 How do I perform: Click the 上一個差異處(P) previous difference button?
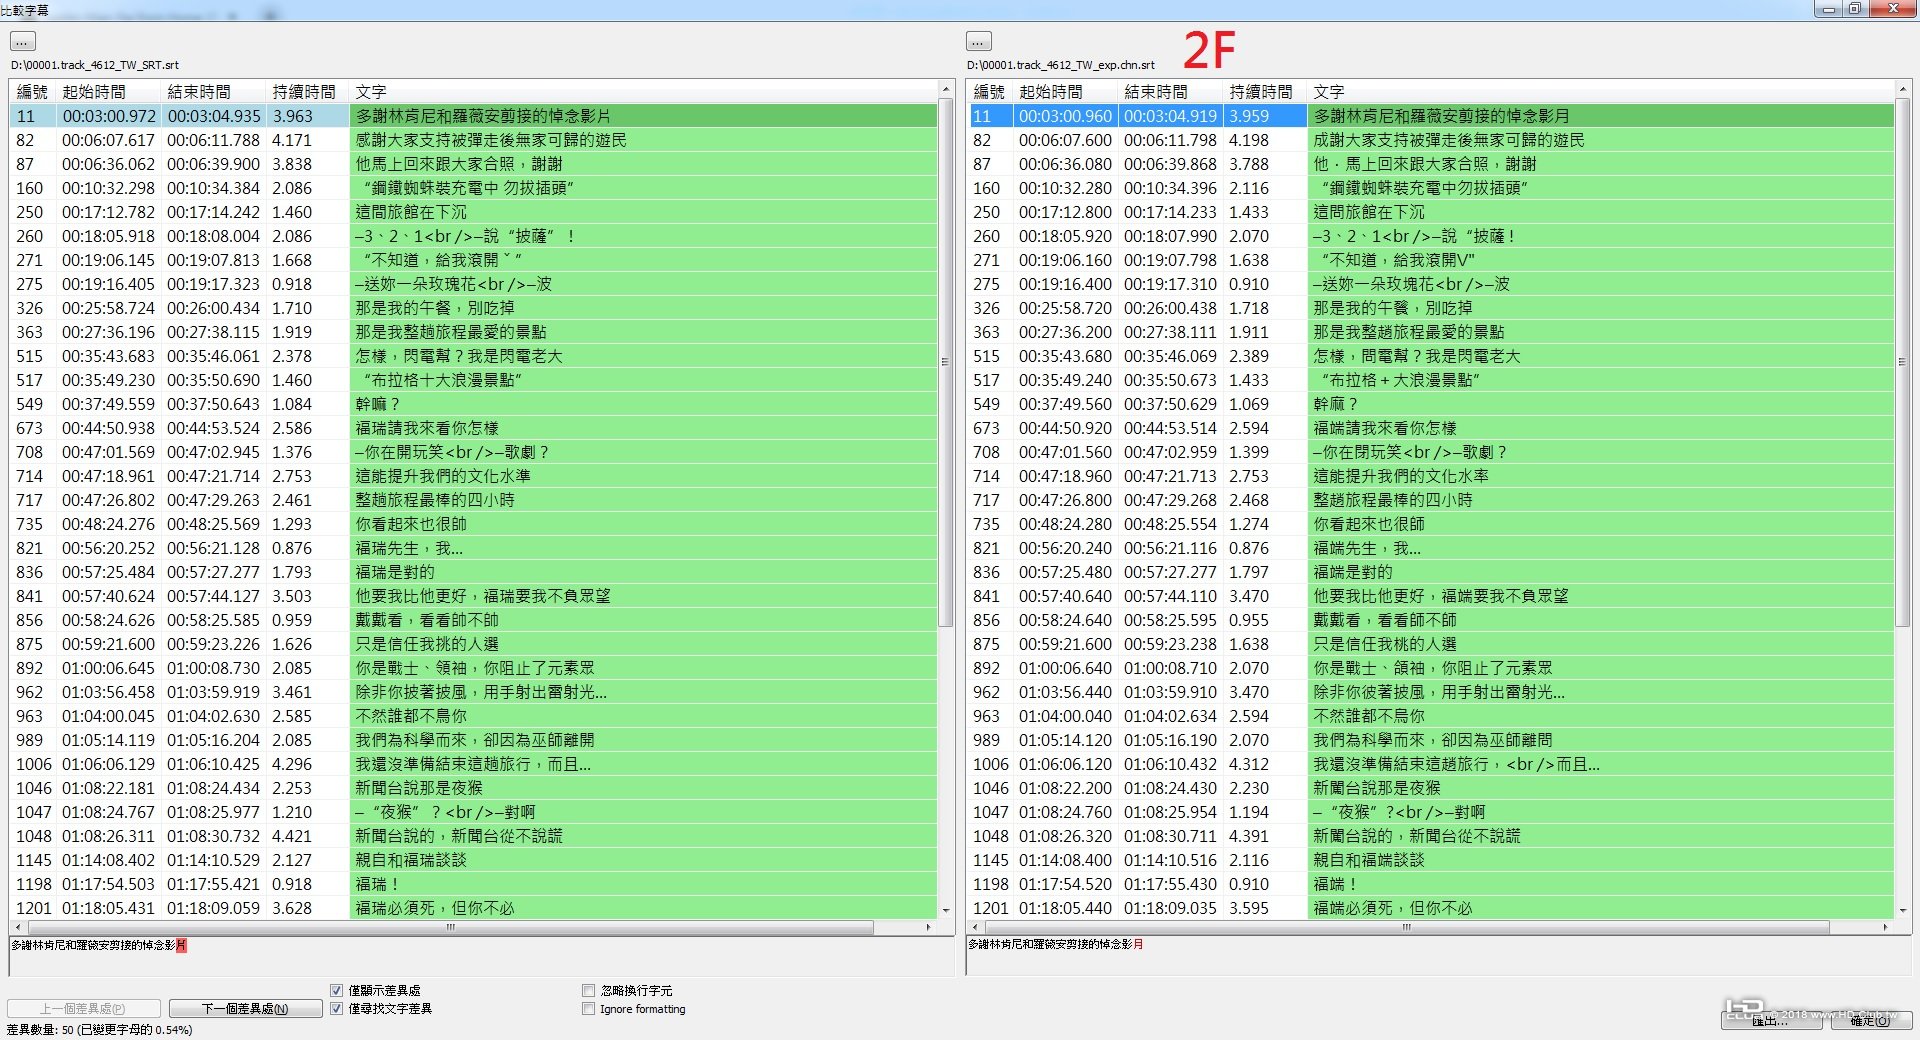coord(84,1009)
